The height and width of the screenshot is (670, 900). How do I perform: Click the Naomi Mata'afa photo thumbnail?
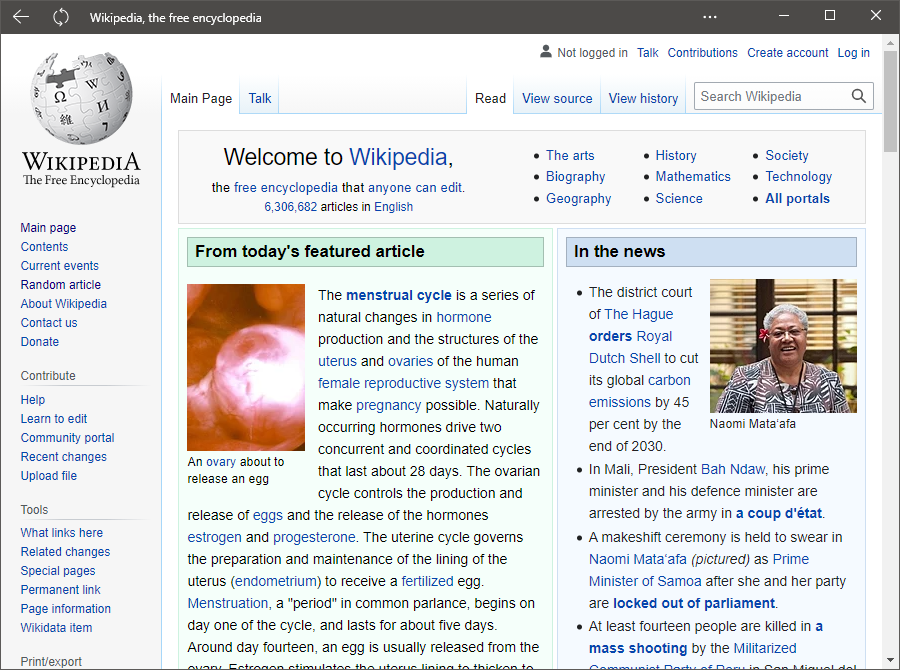pyautogui.click(x=783, y=345)
